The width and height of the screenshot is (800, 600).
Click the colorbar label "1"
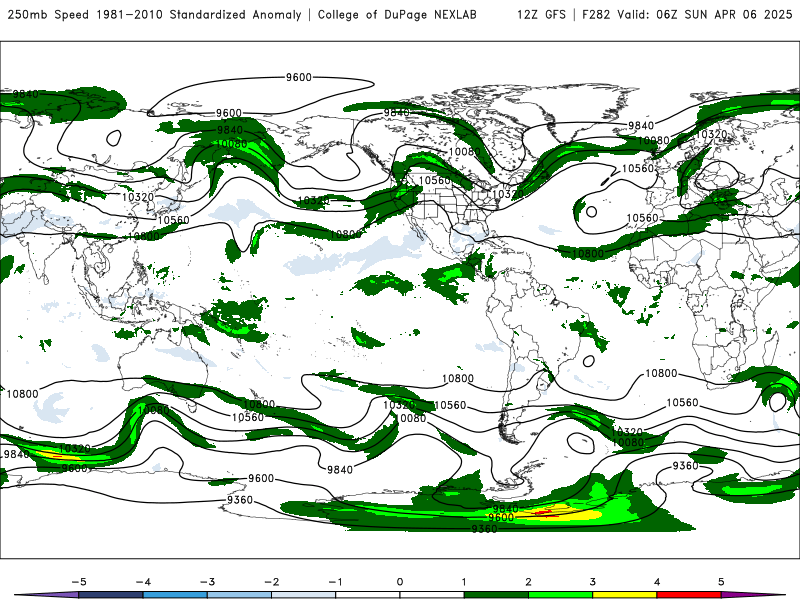pos(464,582)
